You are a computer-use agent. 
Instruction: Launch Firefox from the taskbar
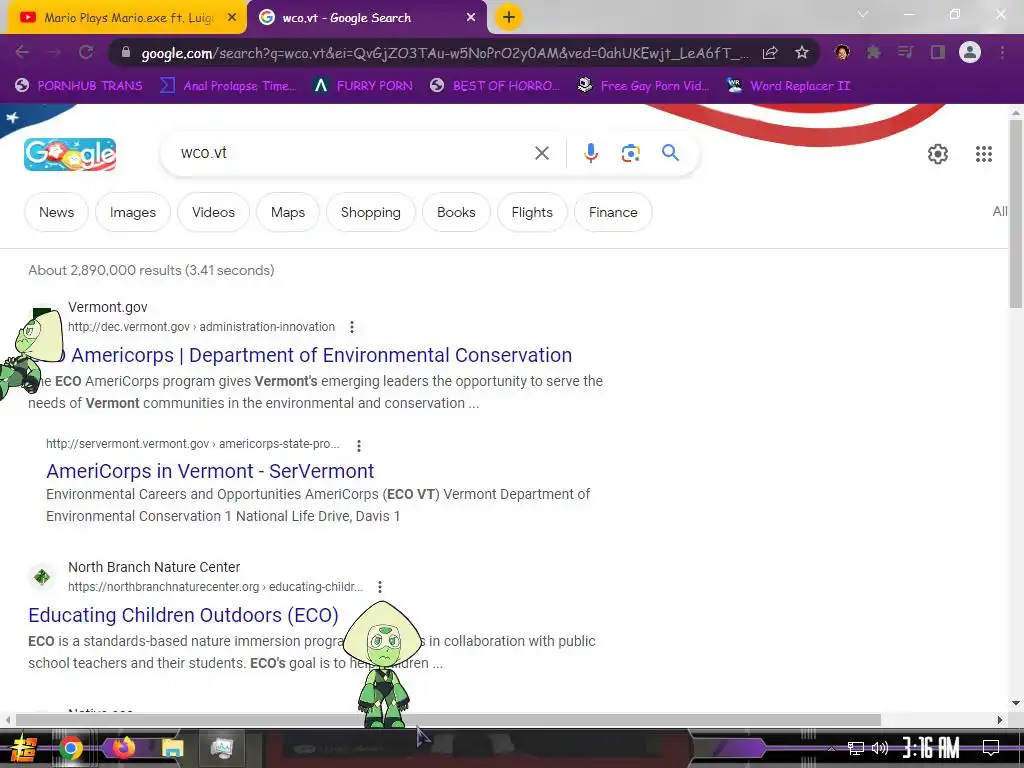[x=123, y=747]
